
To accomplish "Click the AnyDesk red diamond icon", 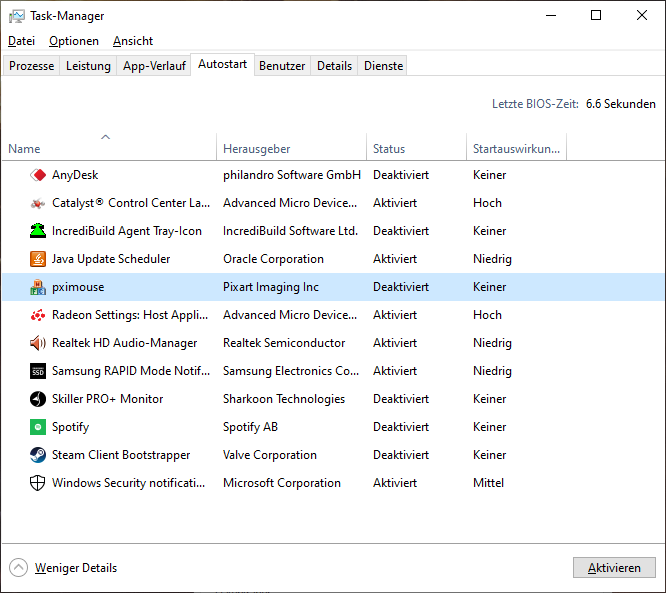I will click(38, 175).
